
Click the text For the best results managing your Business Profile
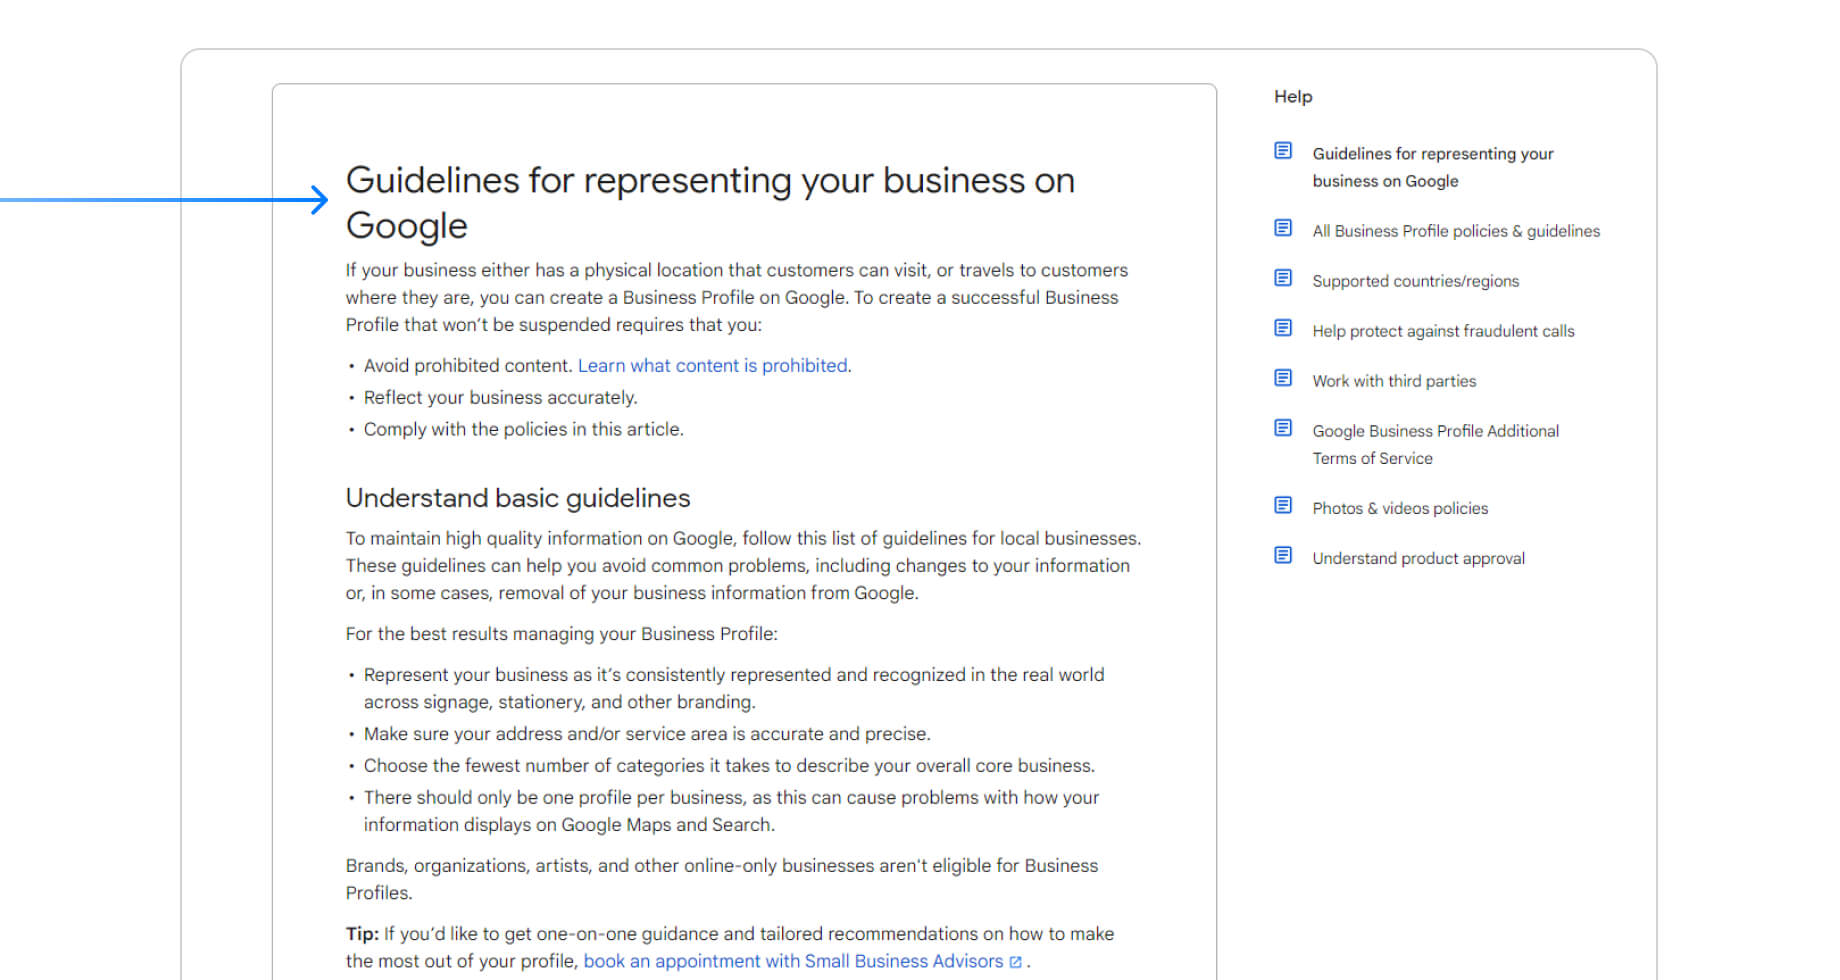(561, 634)
